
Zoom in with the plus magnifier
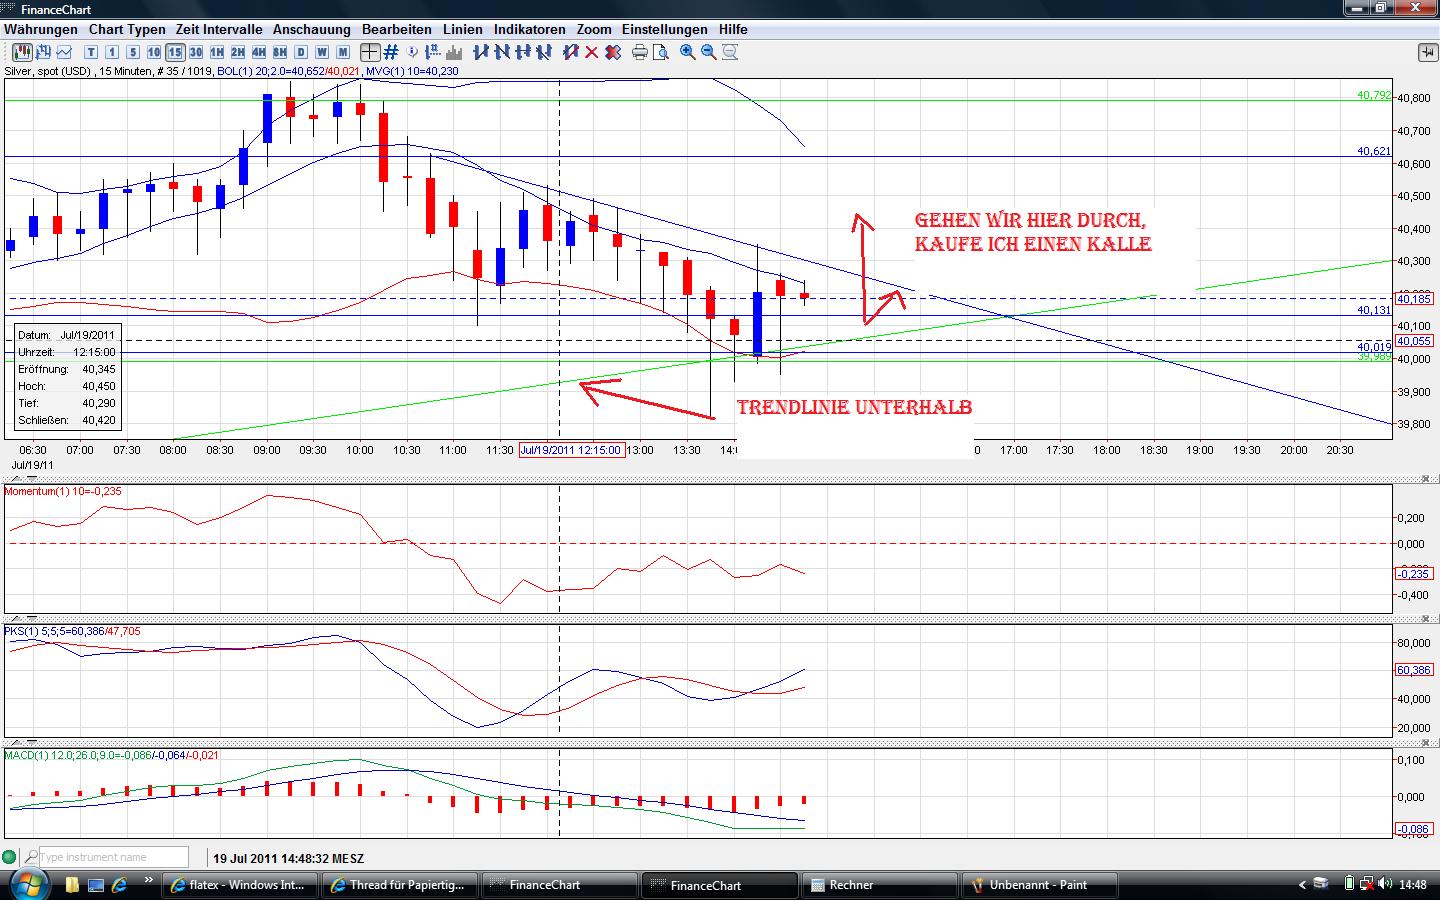[688, 52]
